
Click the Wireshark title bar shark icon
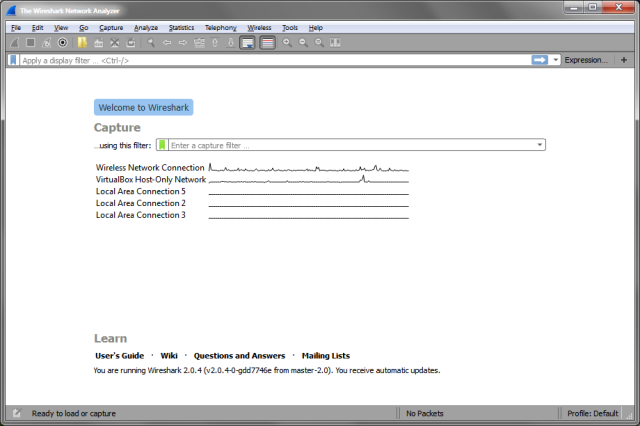coord(11,10)
